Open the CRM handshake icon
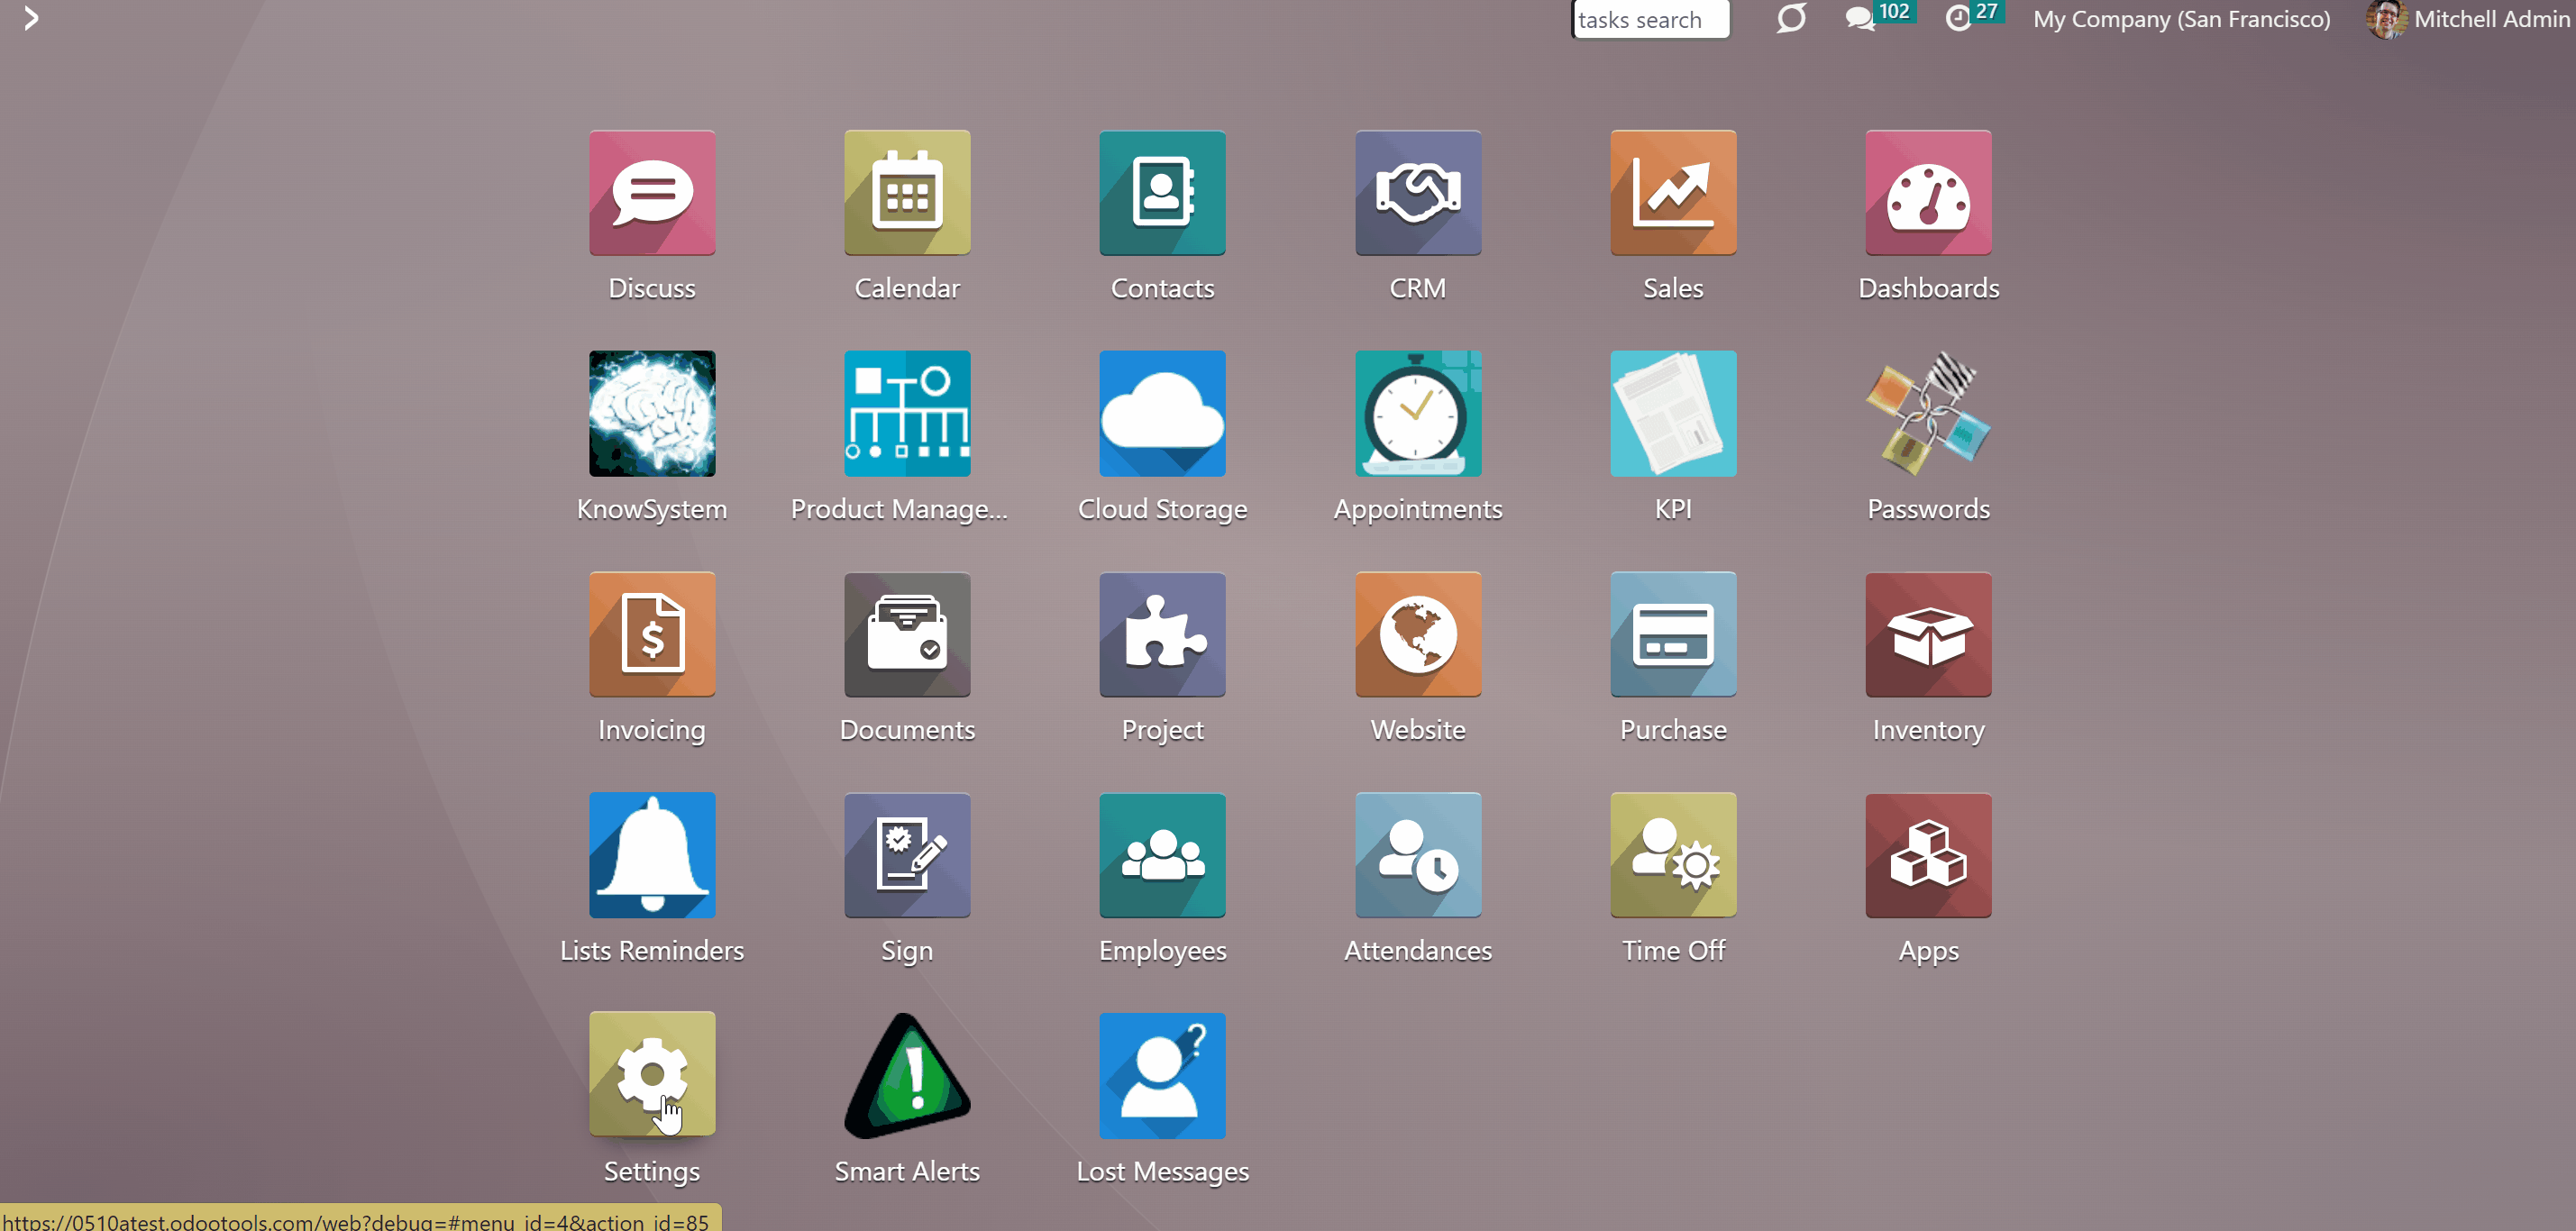The height and width of the screenshot is (1231, 2576). [1418, 193]
